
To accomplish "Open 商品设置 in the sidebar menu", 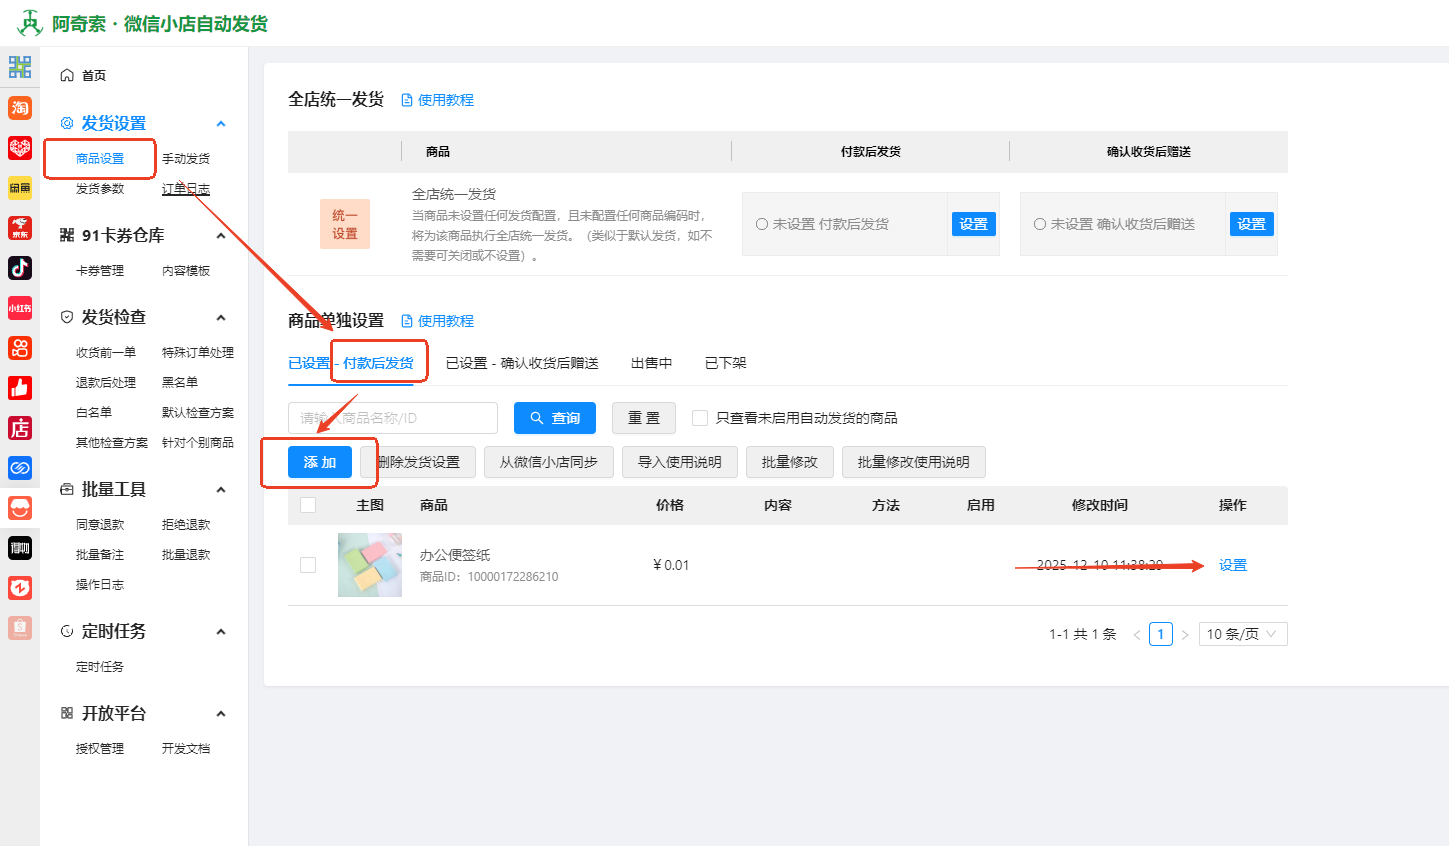I will pos(100,159).
